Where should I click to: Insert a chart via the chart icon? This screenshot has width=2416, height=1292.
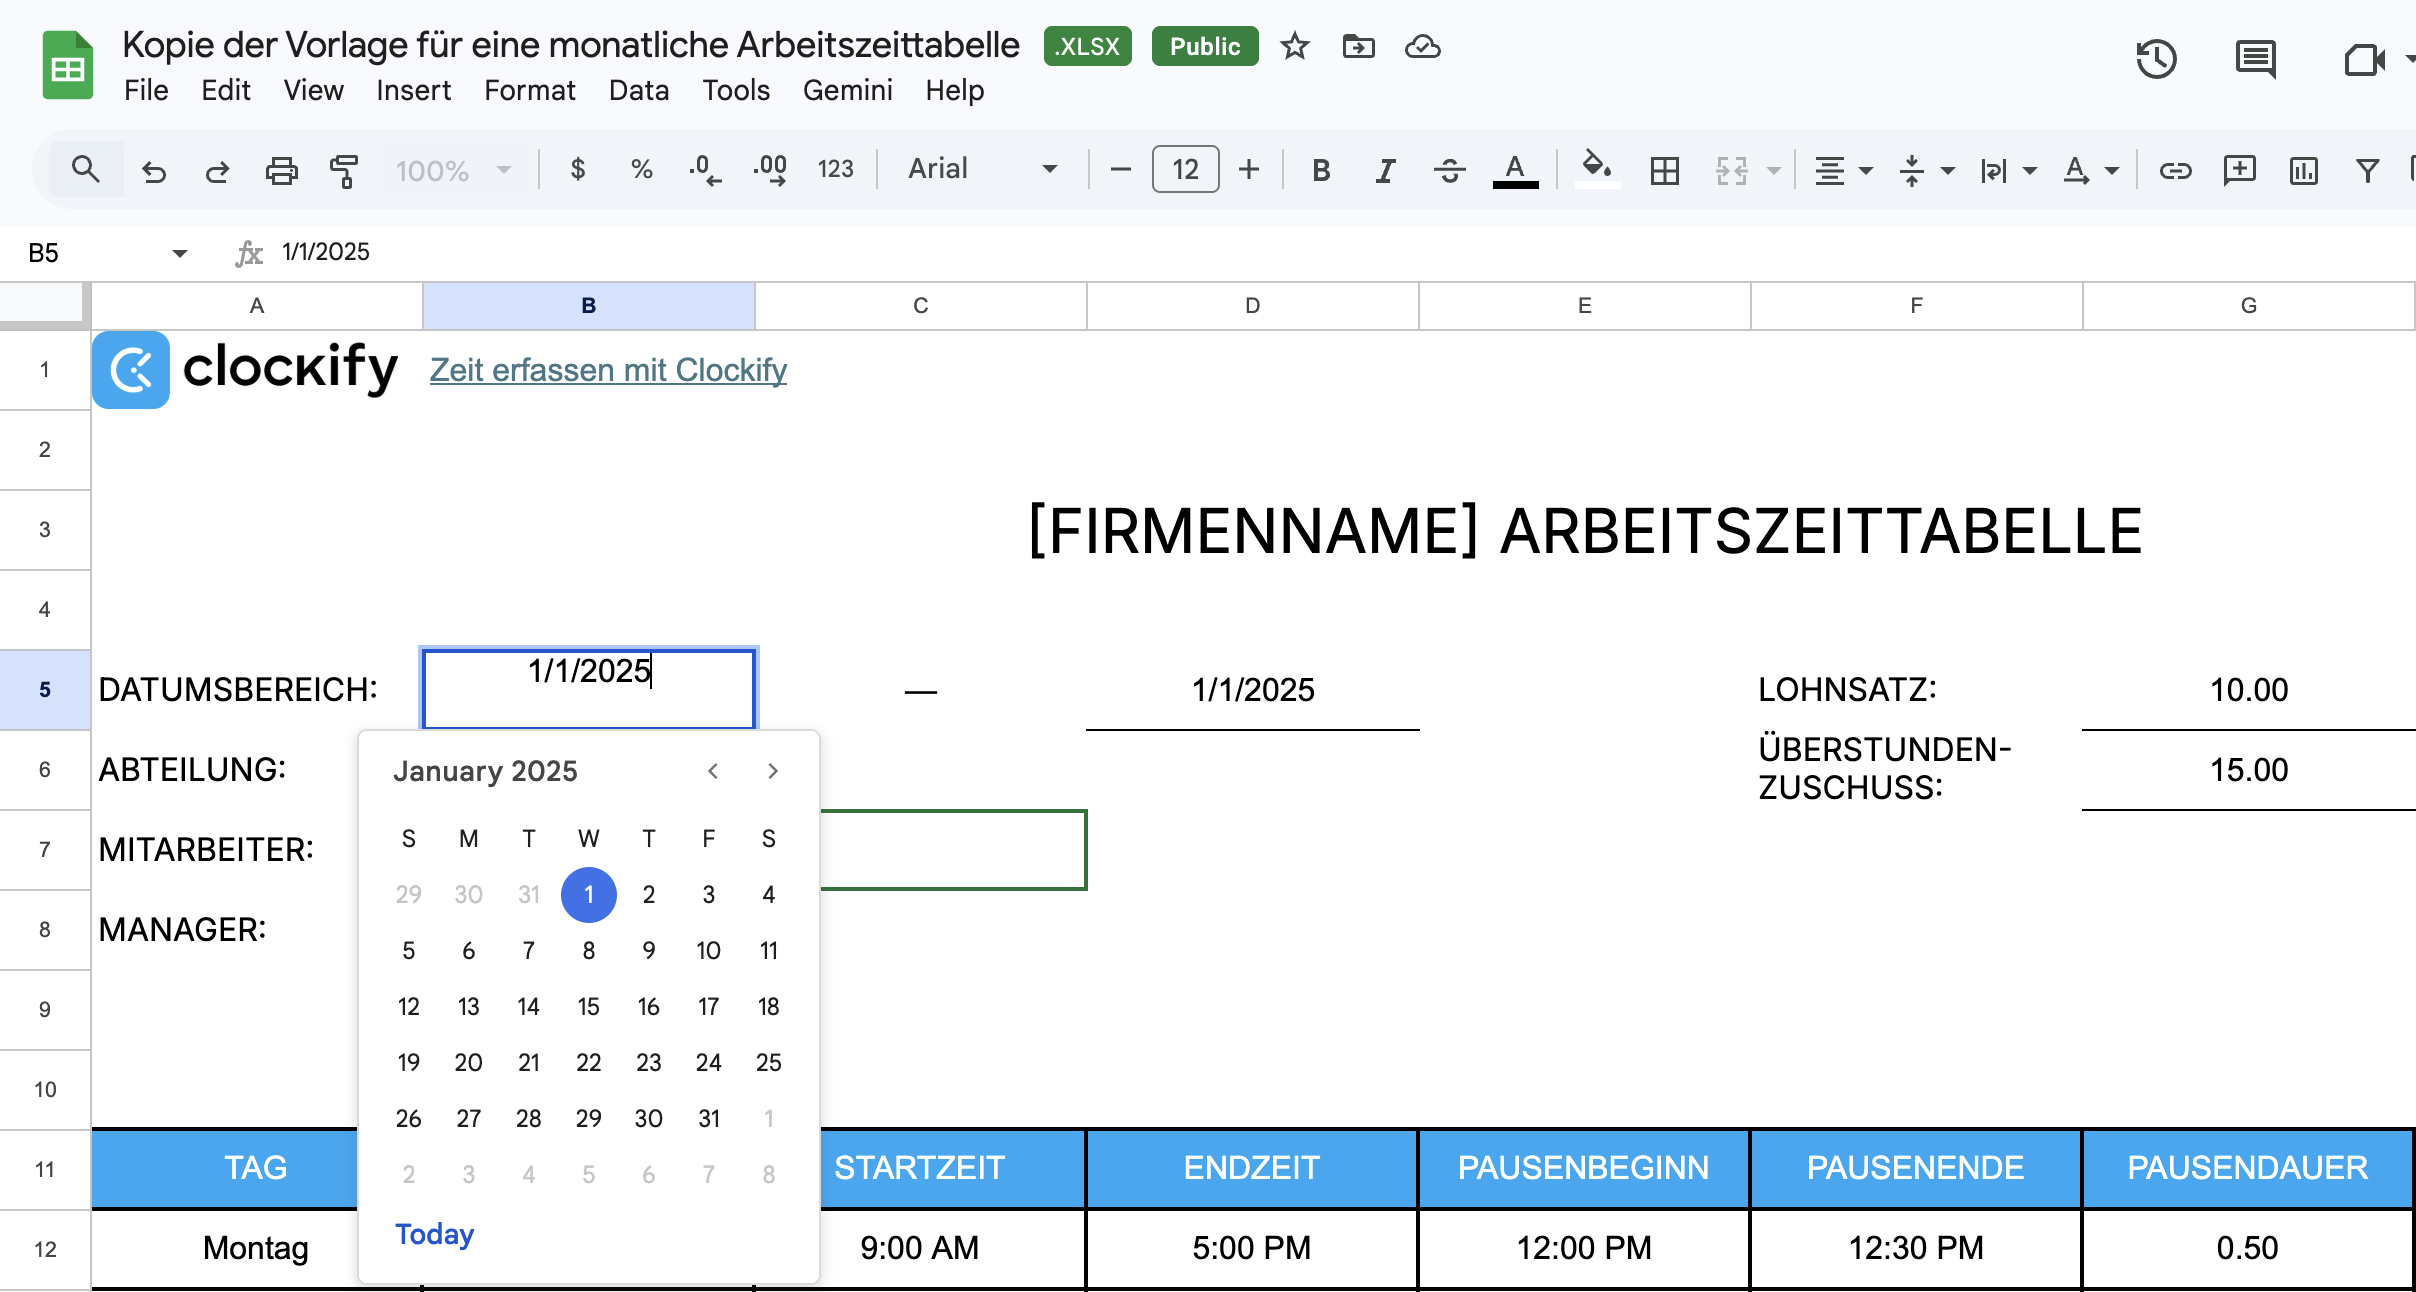click(2303, 169)
